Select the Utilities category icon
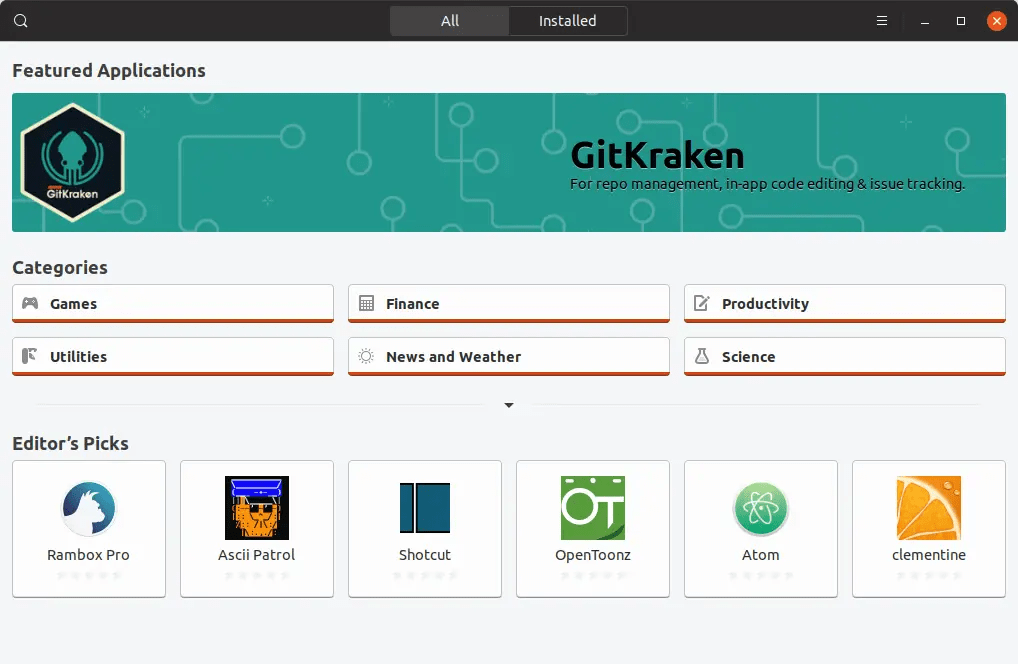This screenshot has height=664, width=1018. 30,357
